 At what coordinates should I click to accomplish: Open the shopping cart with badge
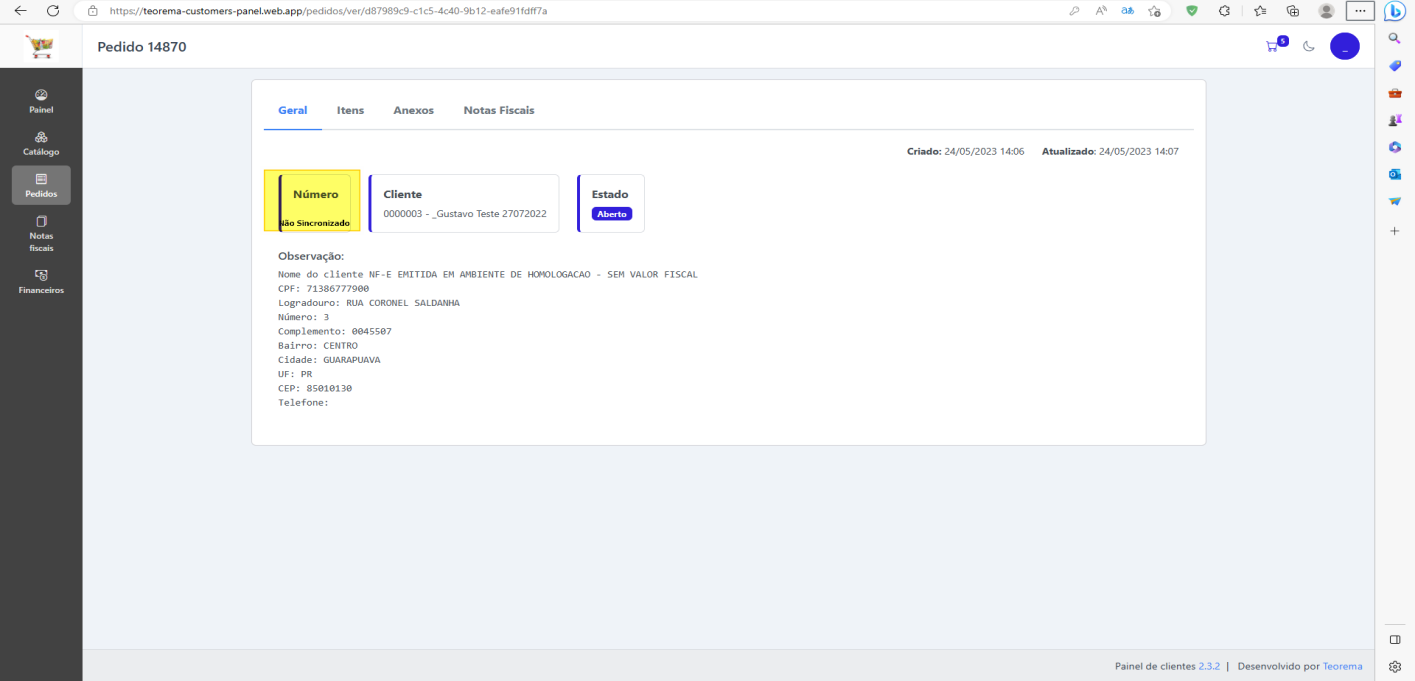click(1274, 46)
